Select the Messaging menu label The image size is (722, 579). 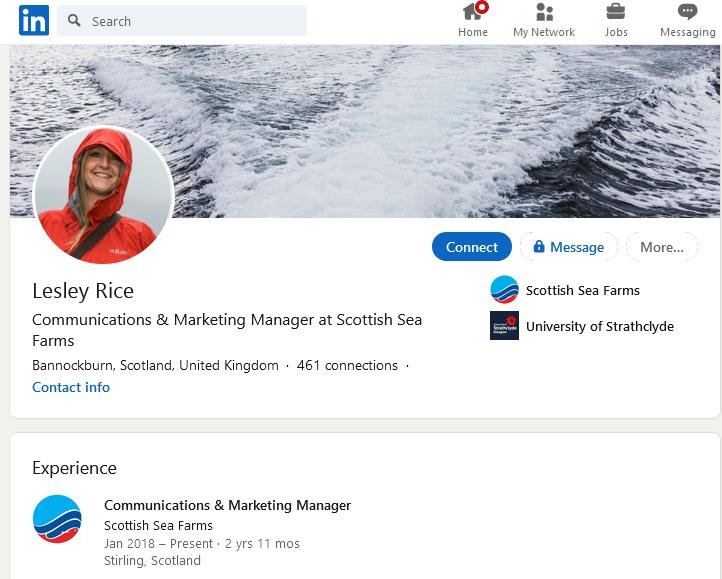point(688,32)
